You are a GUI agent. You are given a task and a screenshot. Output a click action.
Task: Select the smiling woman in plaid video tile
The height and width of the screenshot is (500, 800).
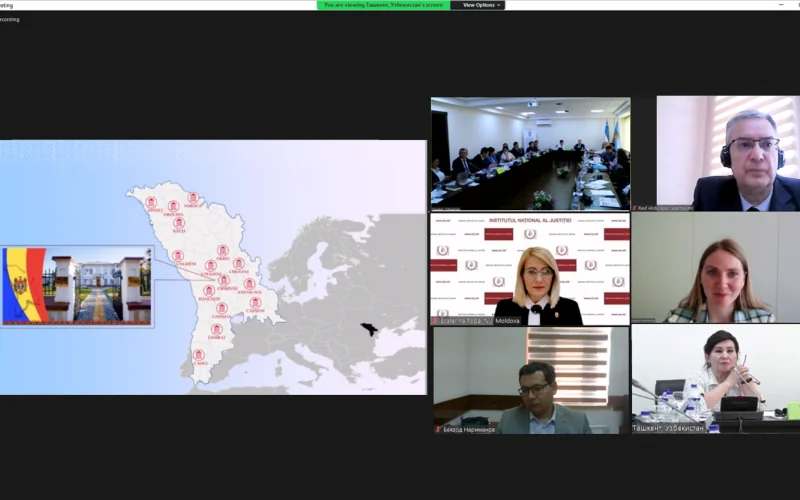[x=716, y=268]
